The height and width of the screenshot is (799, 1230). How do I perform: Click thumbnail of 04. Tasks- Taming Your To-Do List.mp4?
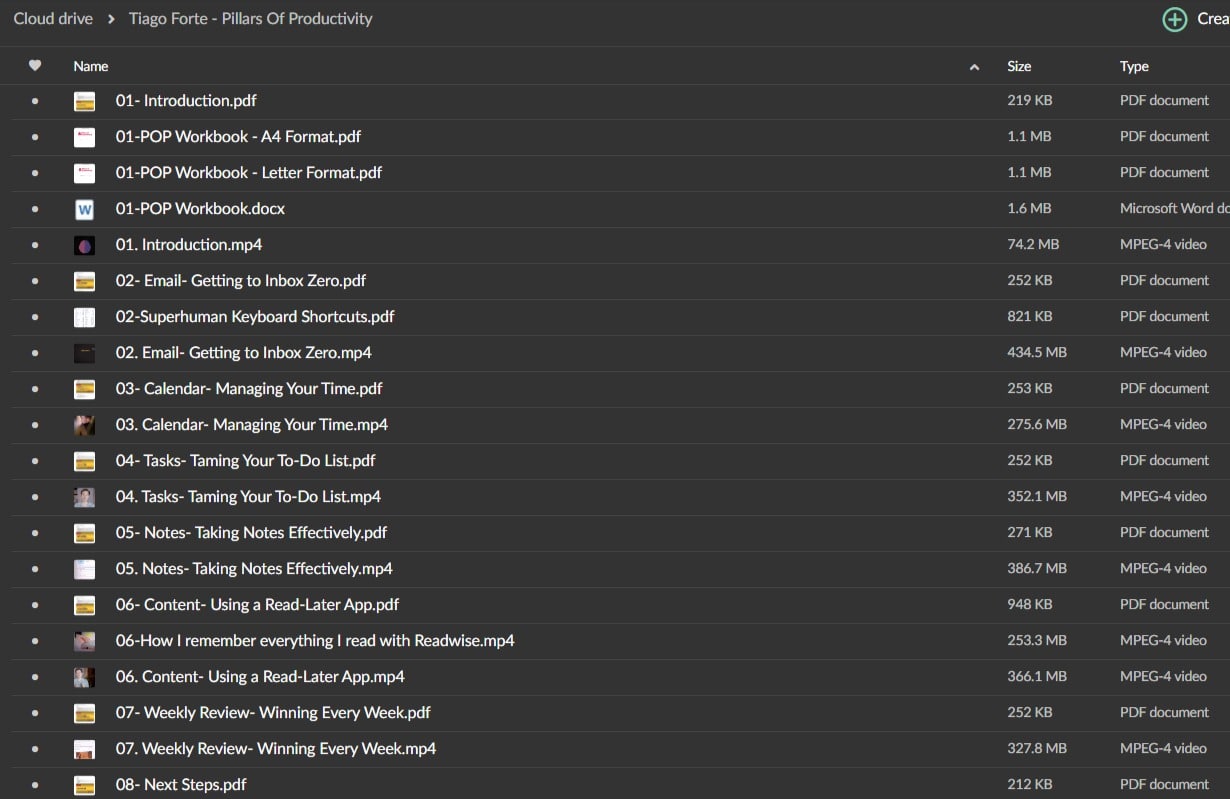tap(84, 497)
